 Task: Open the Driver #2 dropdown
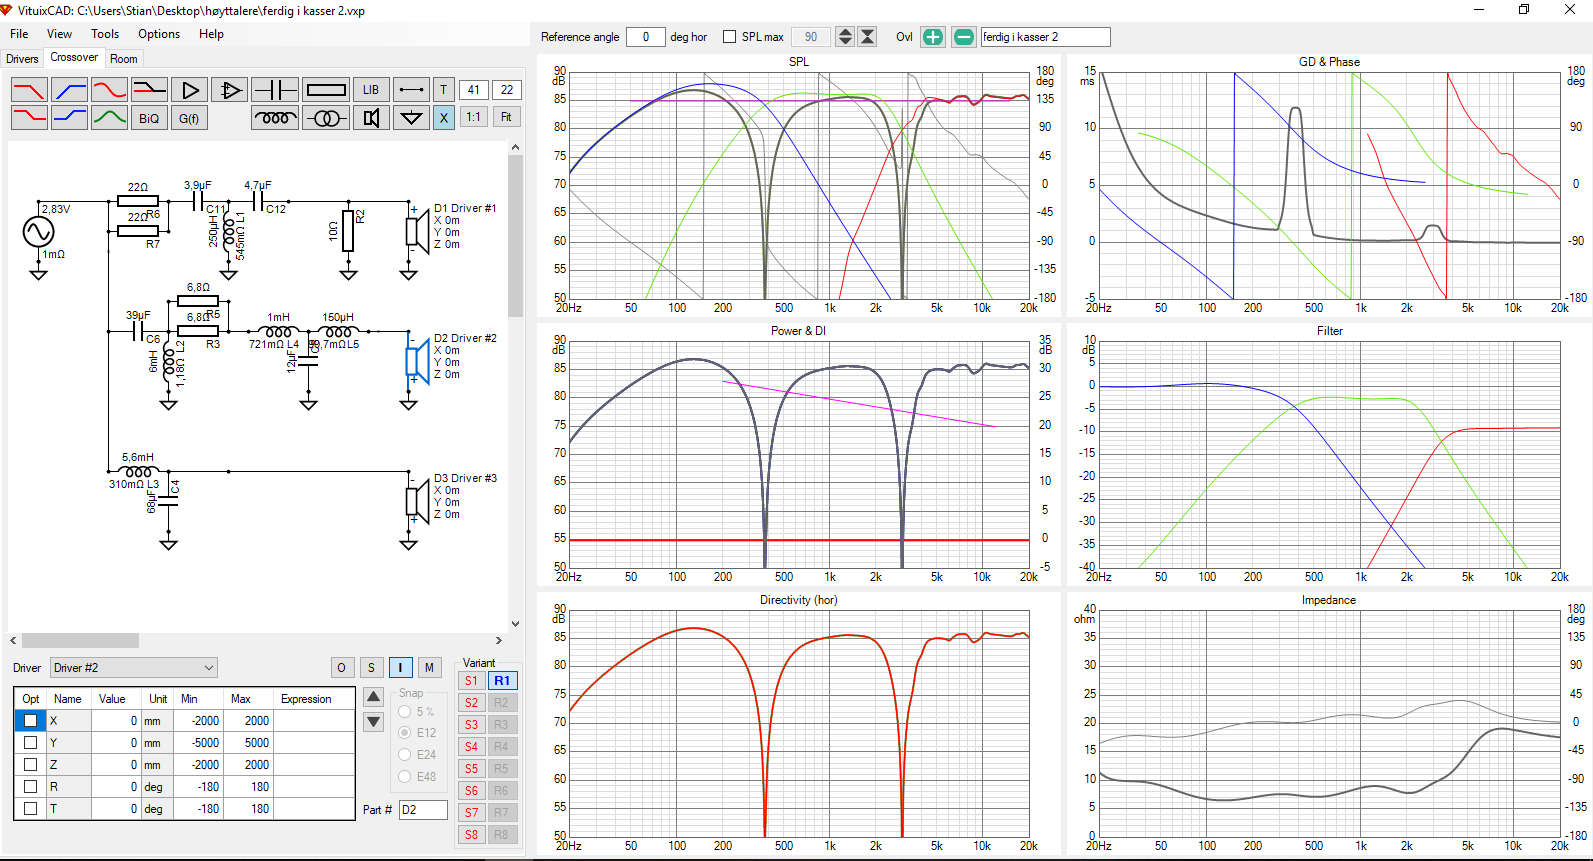(134, 668)
